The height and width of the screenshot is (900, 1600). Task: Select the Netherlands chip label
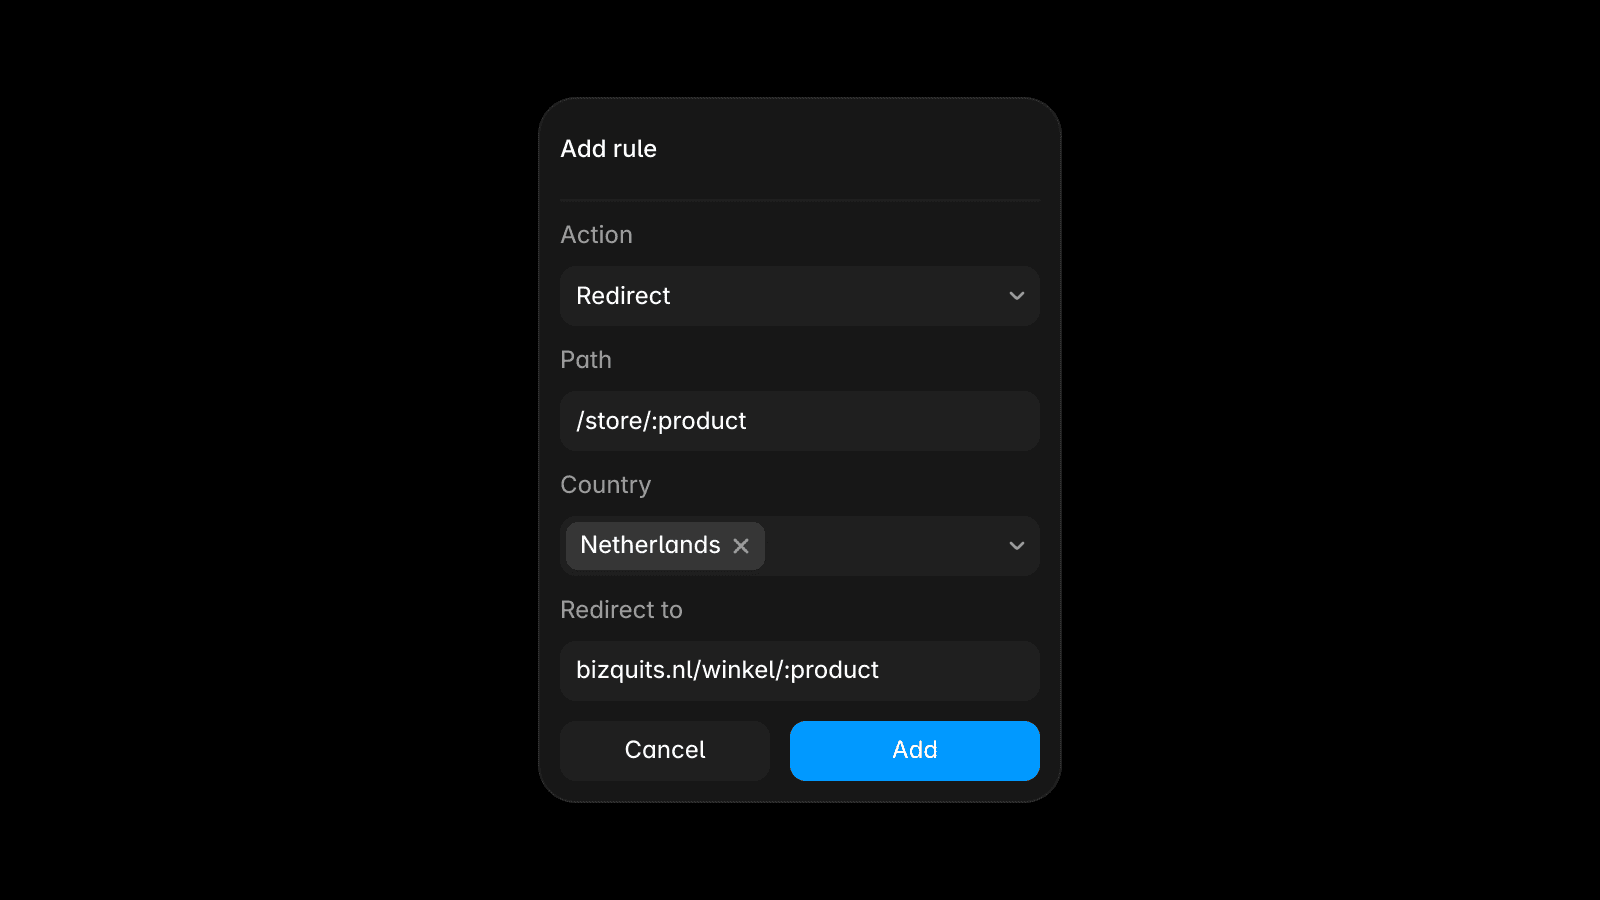pos(650,545)
